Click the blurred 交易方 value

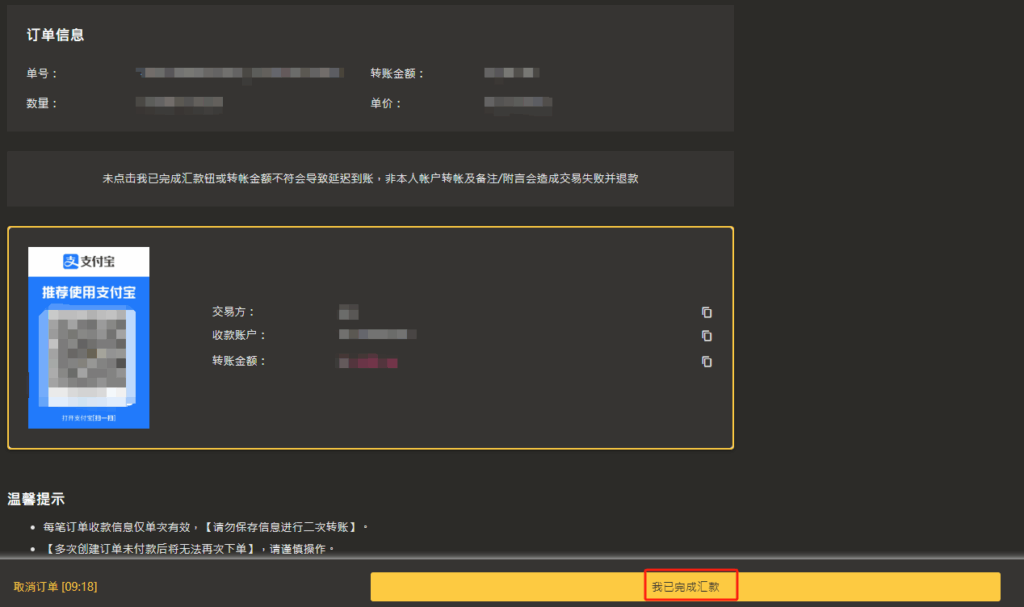pos(348,312)
